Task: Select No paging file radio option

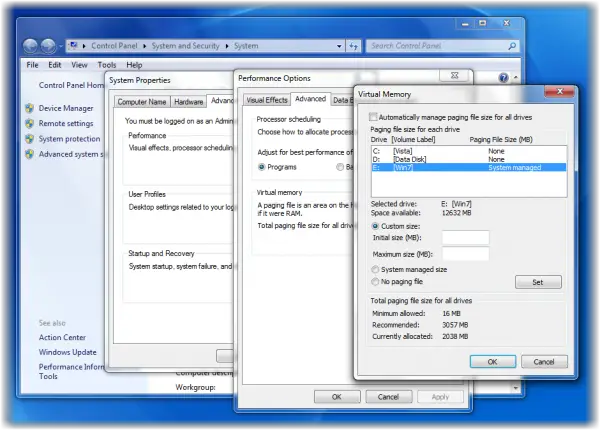Action: tap(375, 282)
